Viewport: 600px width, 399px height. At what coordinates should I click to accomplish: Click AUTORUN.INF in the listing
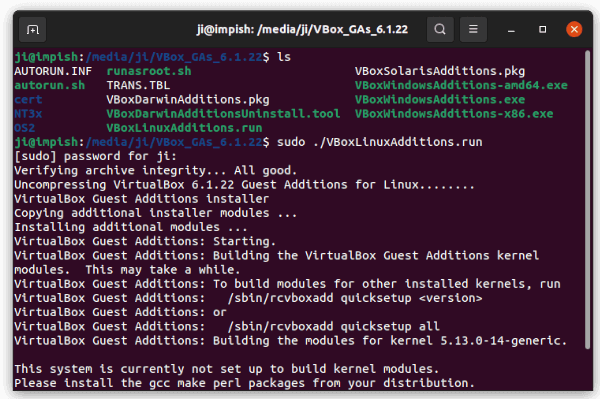[x=53, y=71]
